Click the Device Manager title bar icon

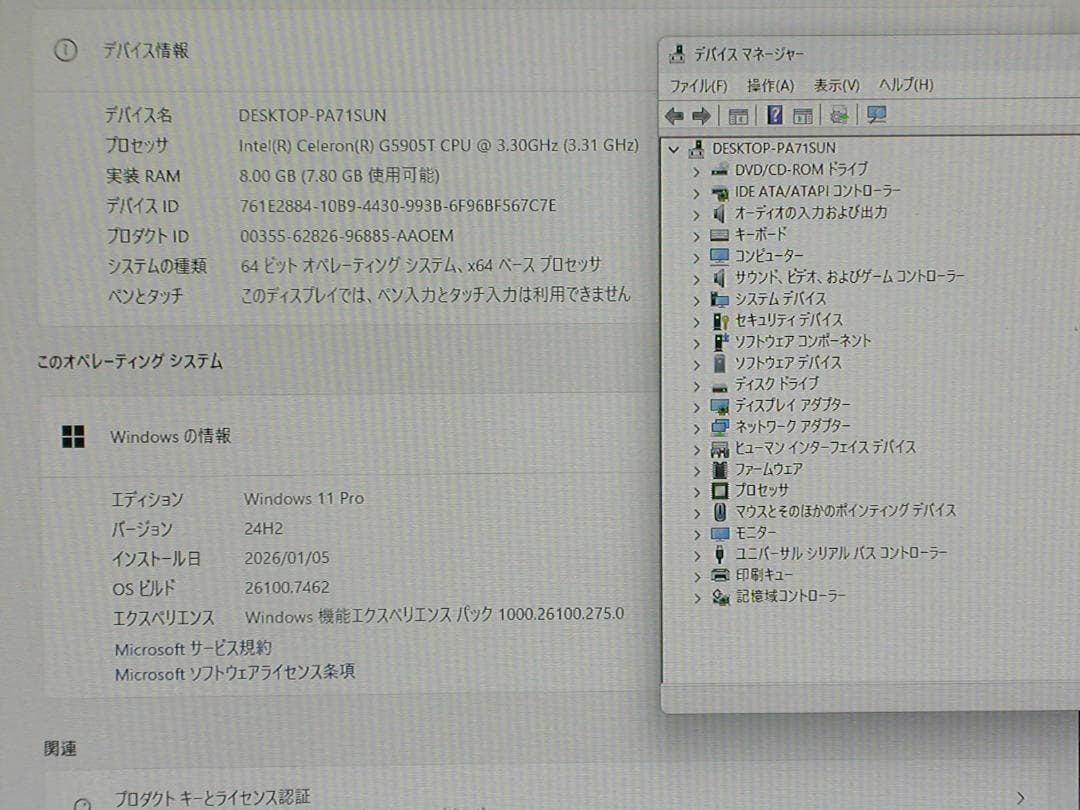[x=676, y=52]
